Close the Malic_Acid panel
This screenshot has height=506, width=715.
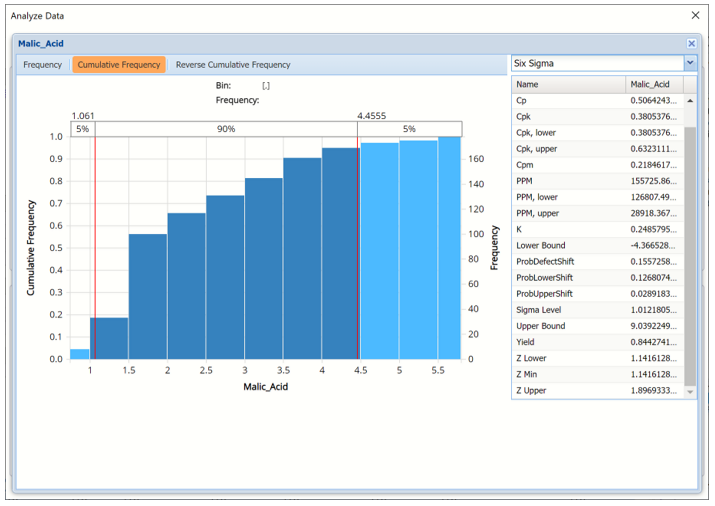click(691, 44)
